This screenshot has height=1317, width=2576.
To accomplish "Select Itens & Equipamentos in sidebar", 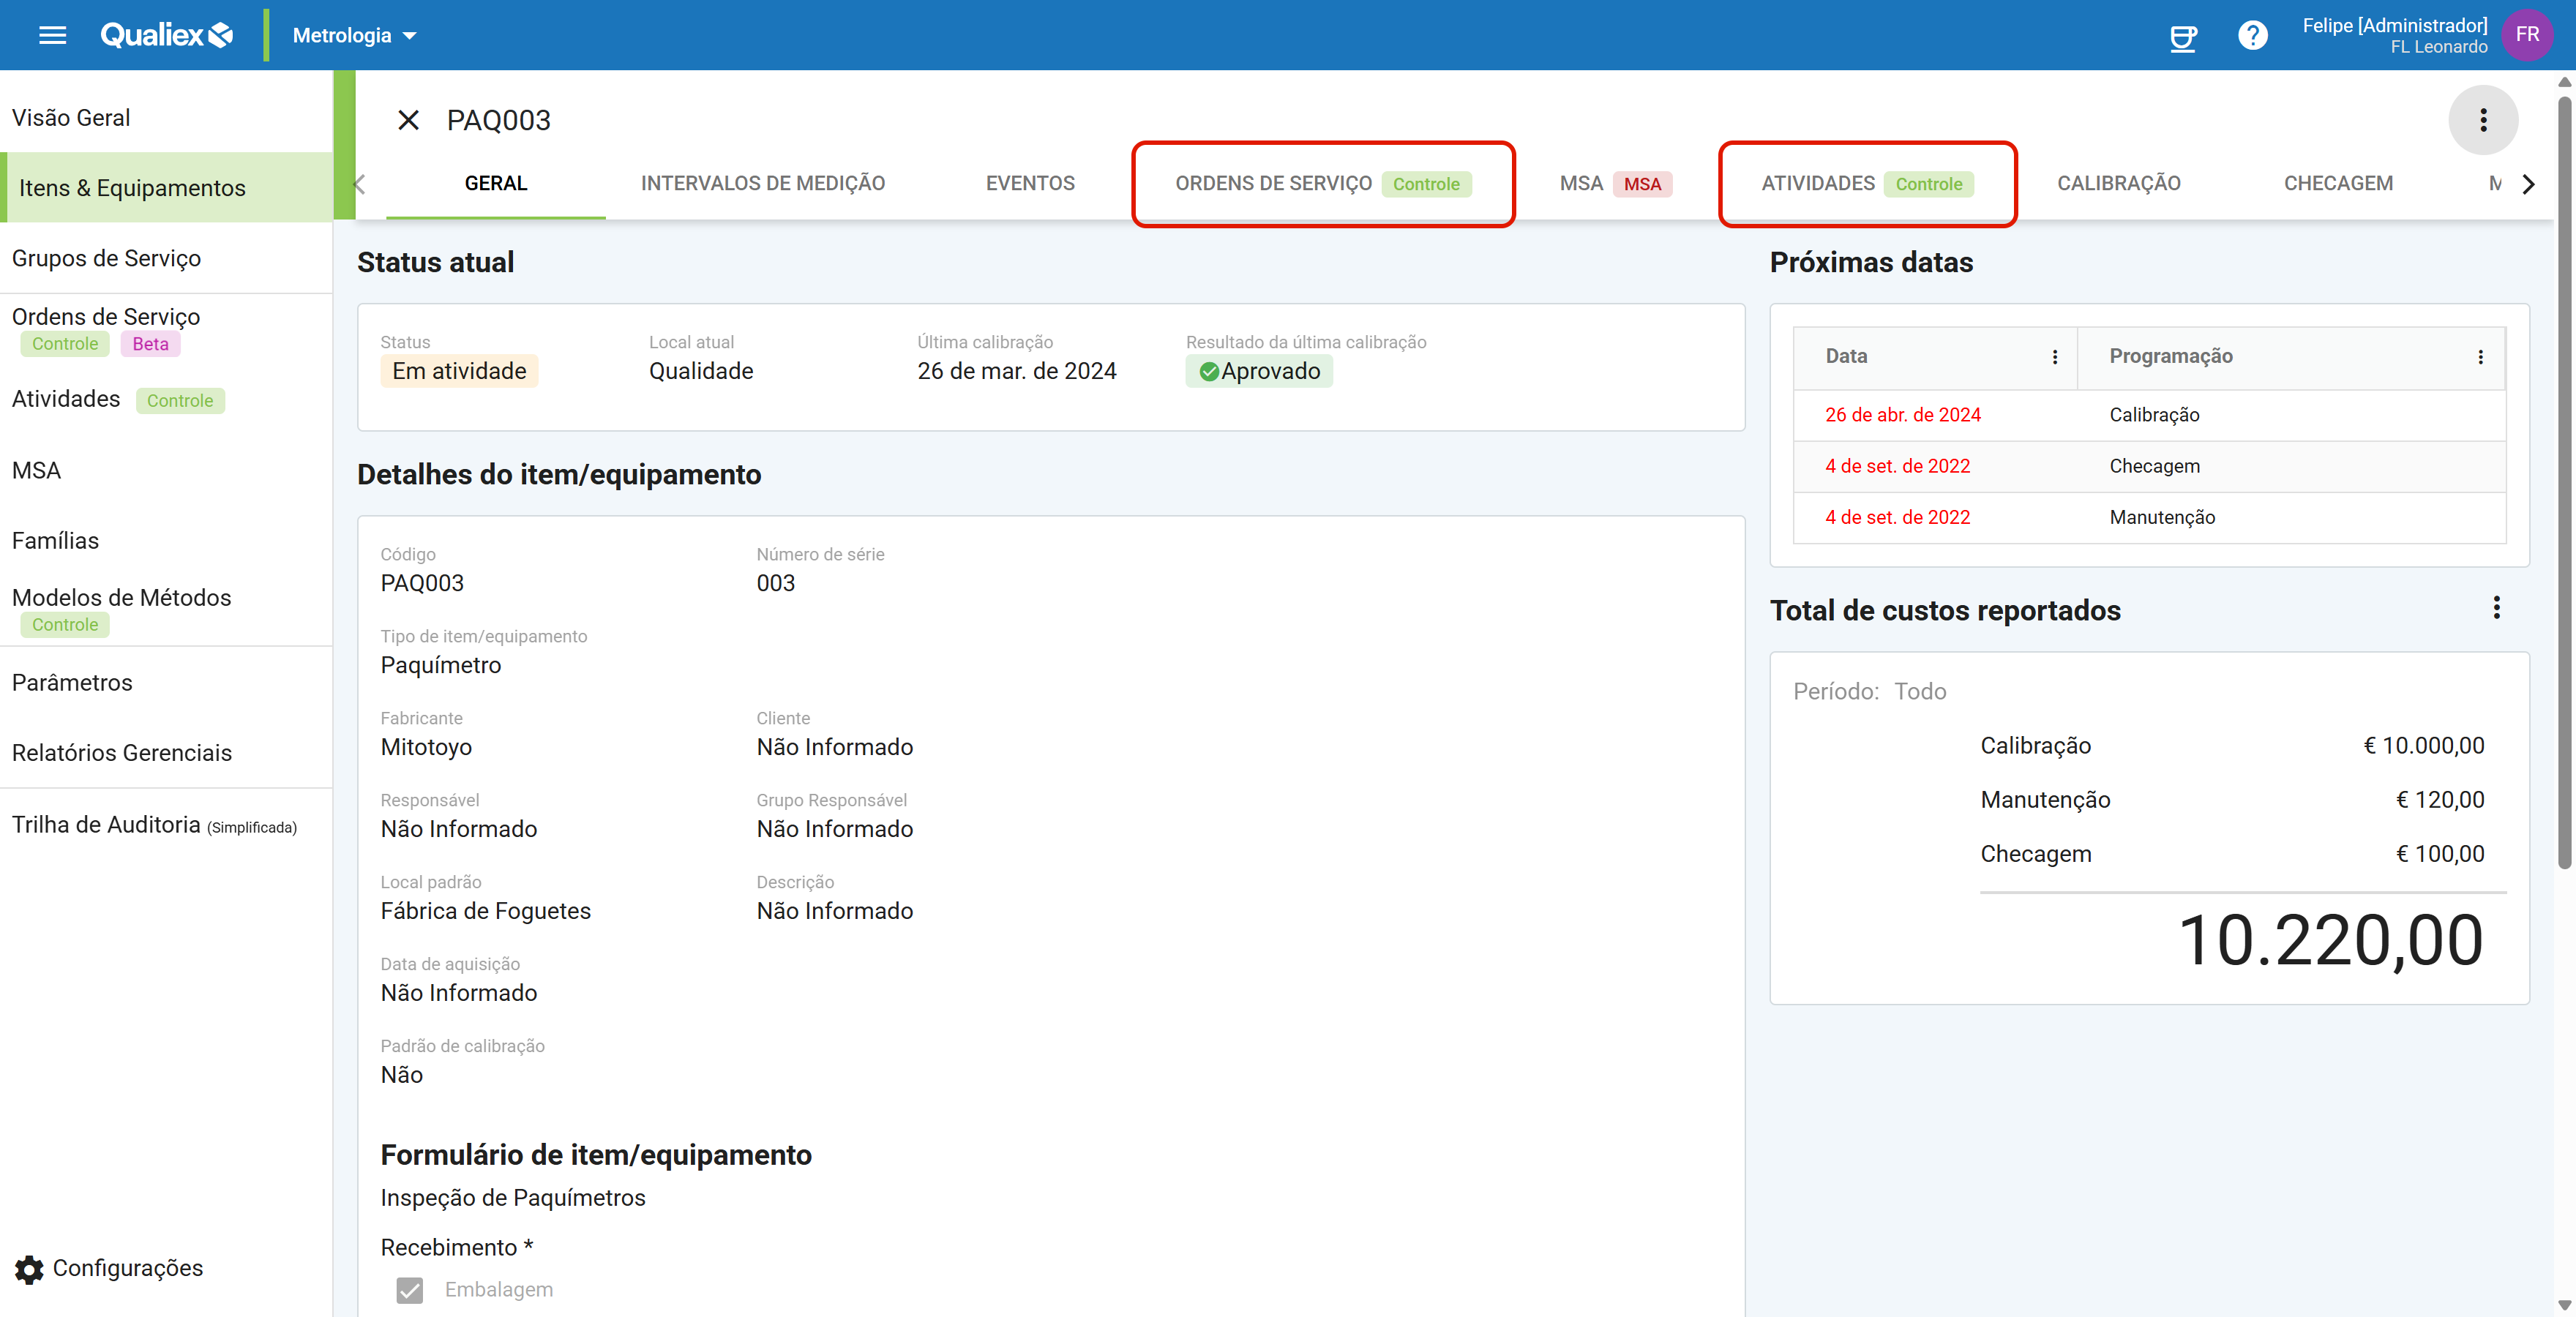I will pos(166,187).
